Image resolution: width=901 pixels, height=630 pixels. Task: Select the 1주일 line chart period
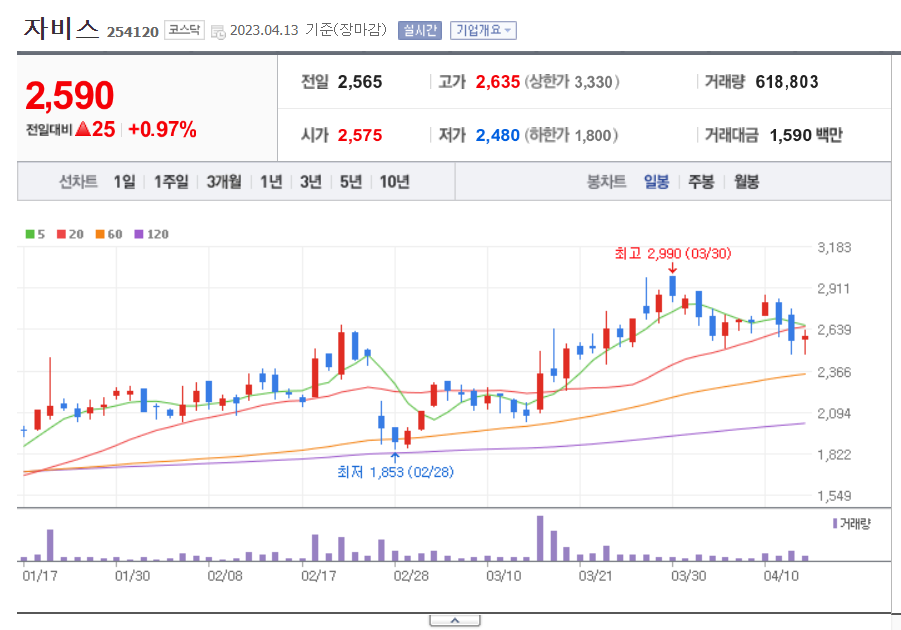(171, 182)
